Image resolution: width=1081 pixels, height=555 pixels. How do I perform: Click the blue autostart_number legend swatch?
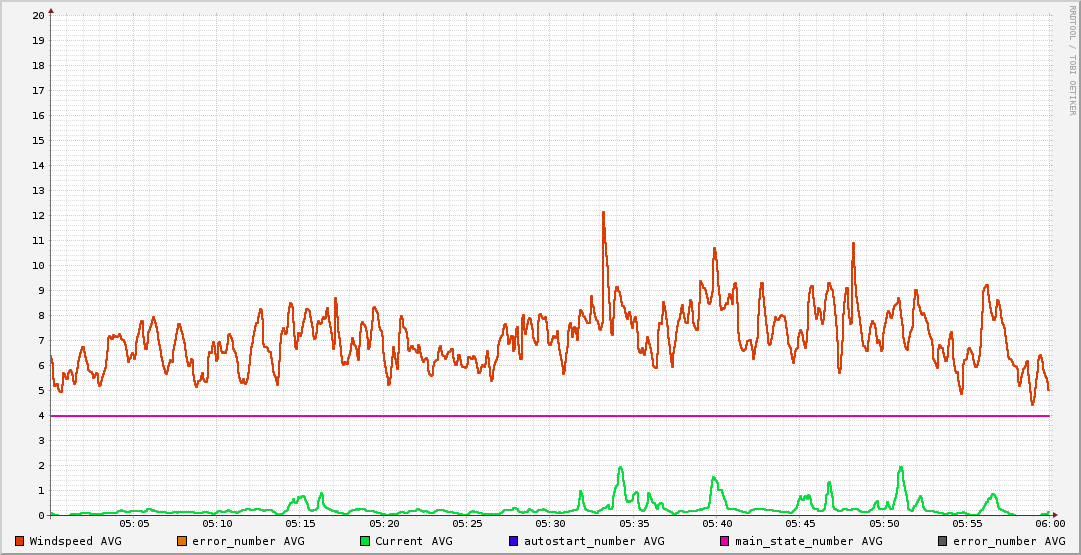(513, 541)
